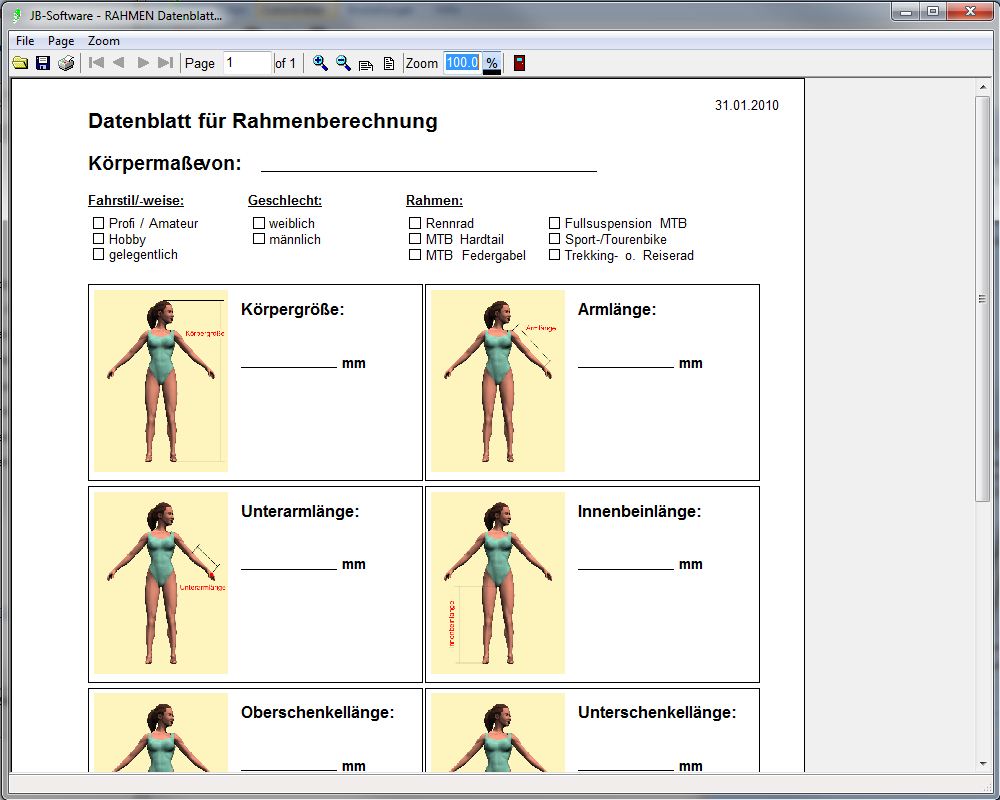1000x800 pixels.
Task: Save the report with the diskette icon
Action: tap(43, 63)
